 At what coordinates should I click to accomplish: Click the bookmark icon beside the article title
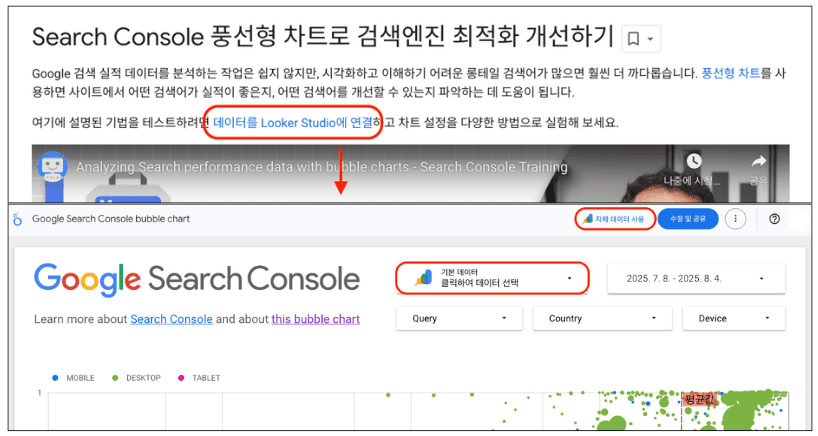click(x=633, y=39)
